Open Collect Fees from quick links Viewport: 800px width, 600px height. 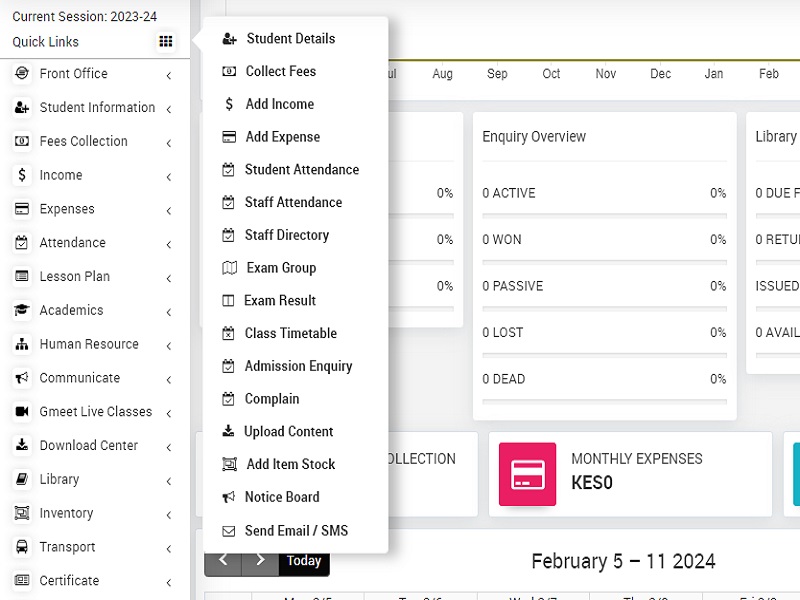(x=280, y=71)
